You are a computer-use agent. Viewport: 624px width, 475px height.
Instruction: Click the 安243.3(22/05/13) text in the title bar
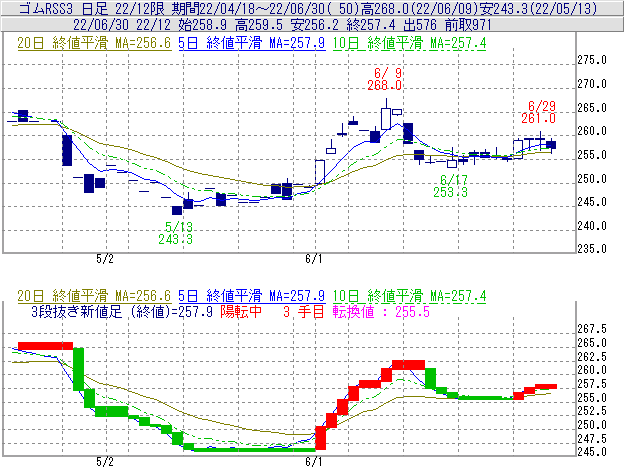(538, 8)
